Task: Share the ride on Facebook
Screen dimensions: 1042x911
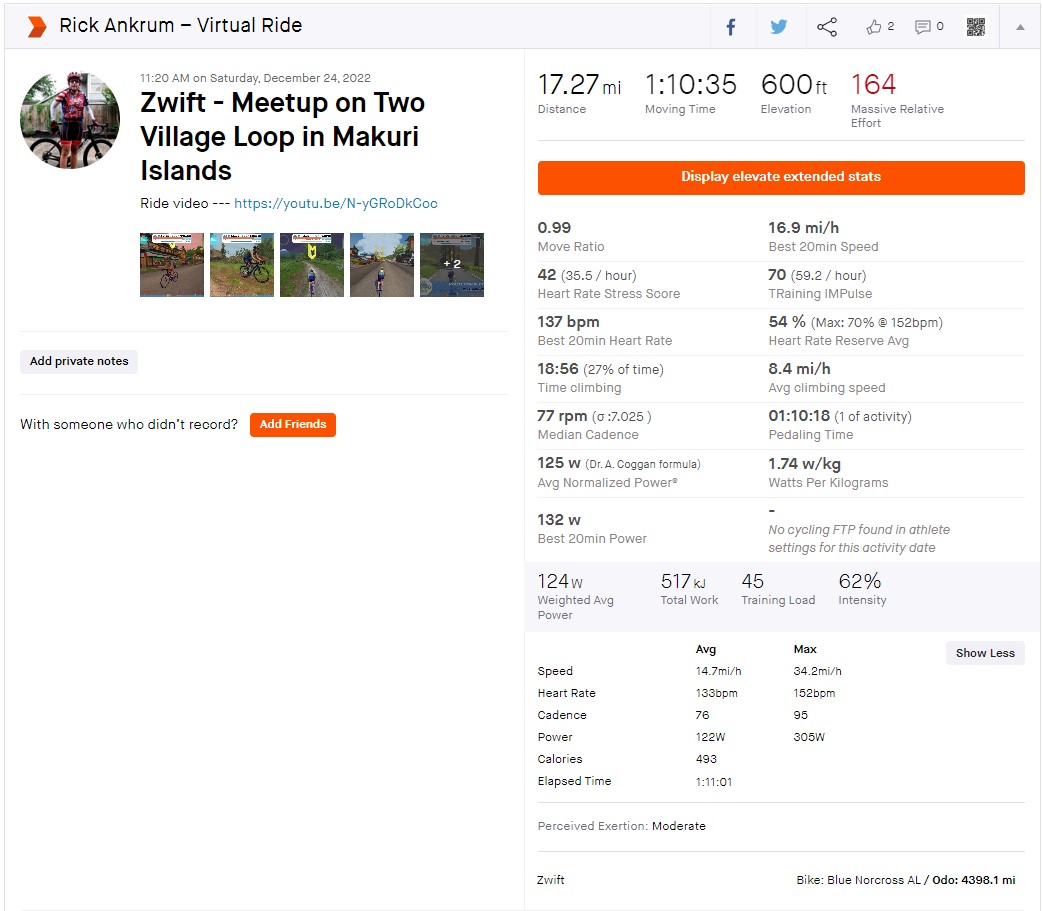Action: pyautogui.click(x=731, y=27)
